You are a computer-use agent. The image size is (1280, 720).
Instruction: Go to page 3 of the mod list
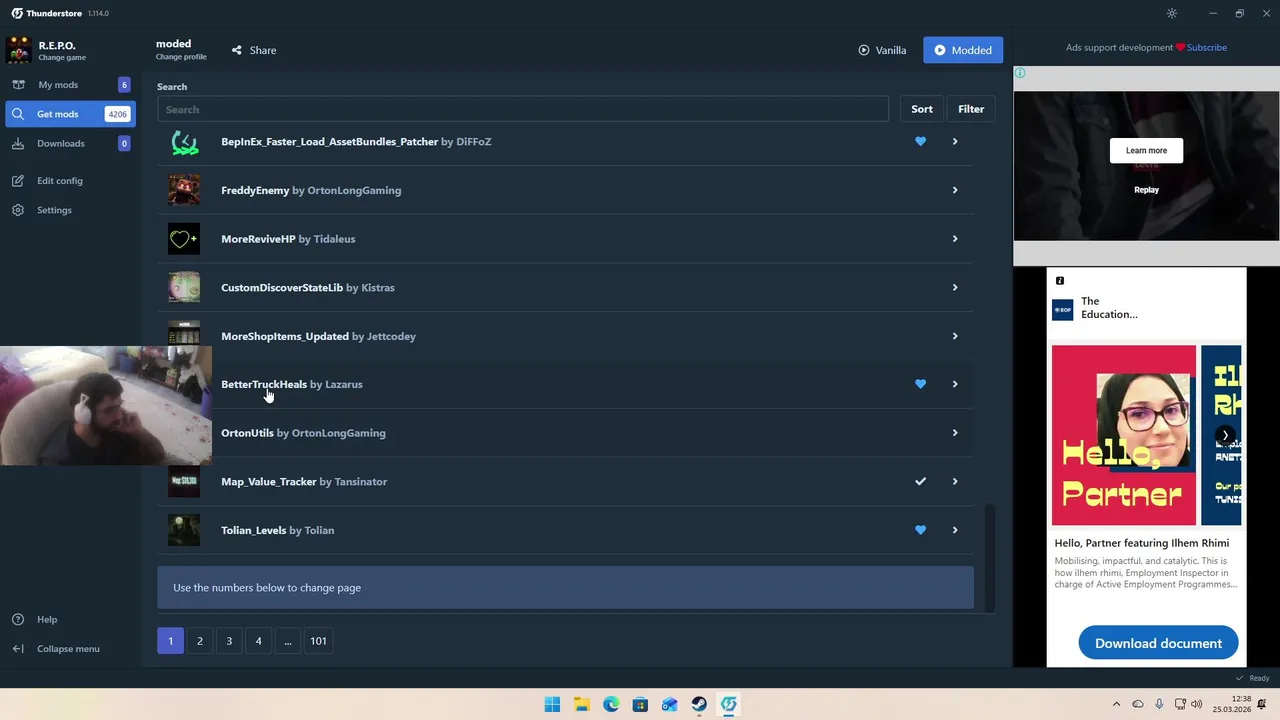229,641
